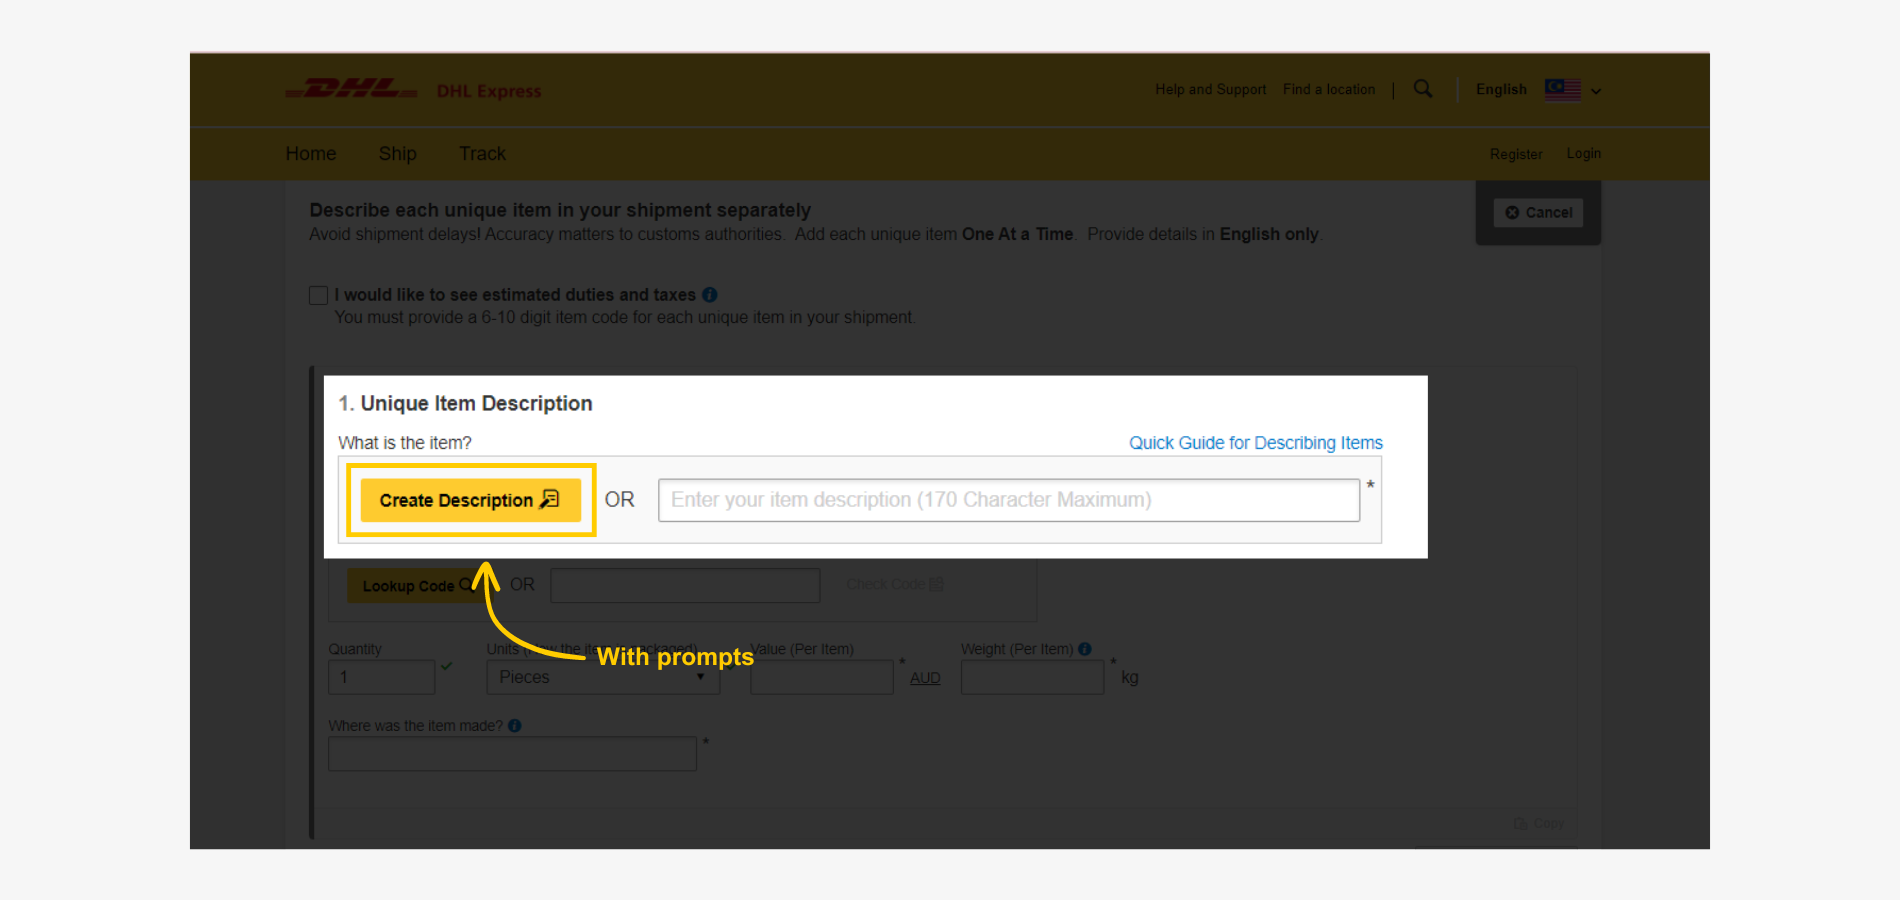Open Find a location link
The height and width of the screenshot is (900, 1900).
pyautogui.click(x=1329, y=89)
